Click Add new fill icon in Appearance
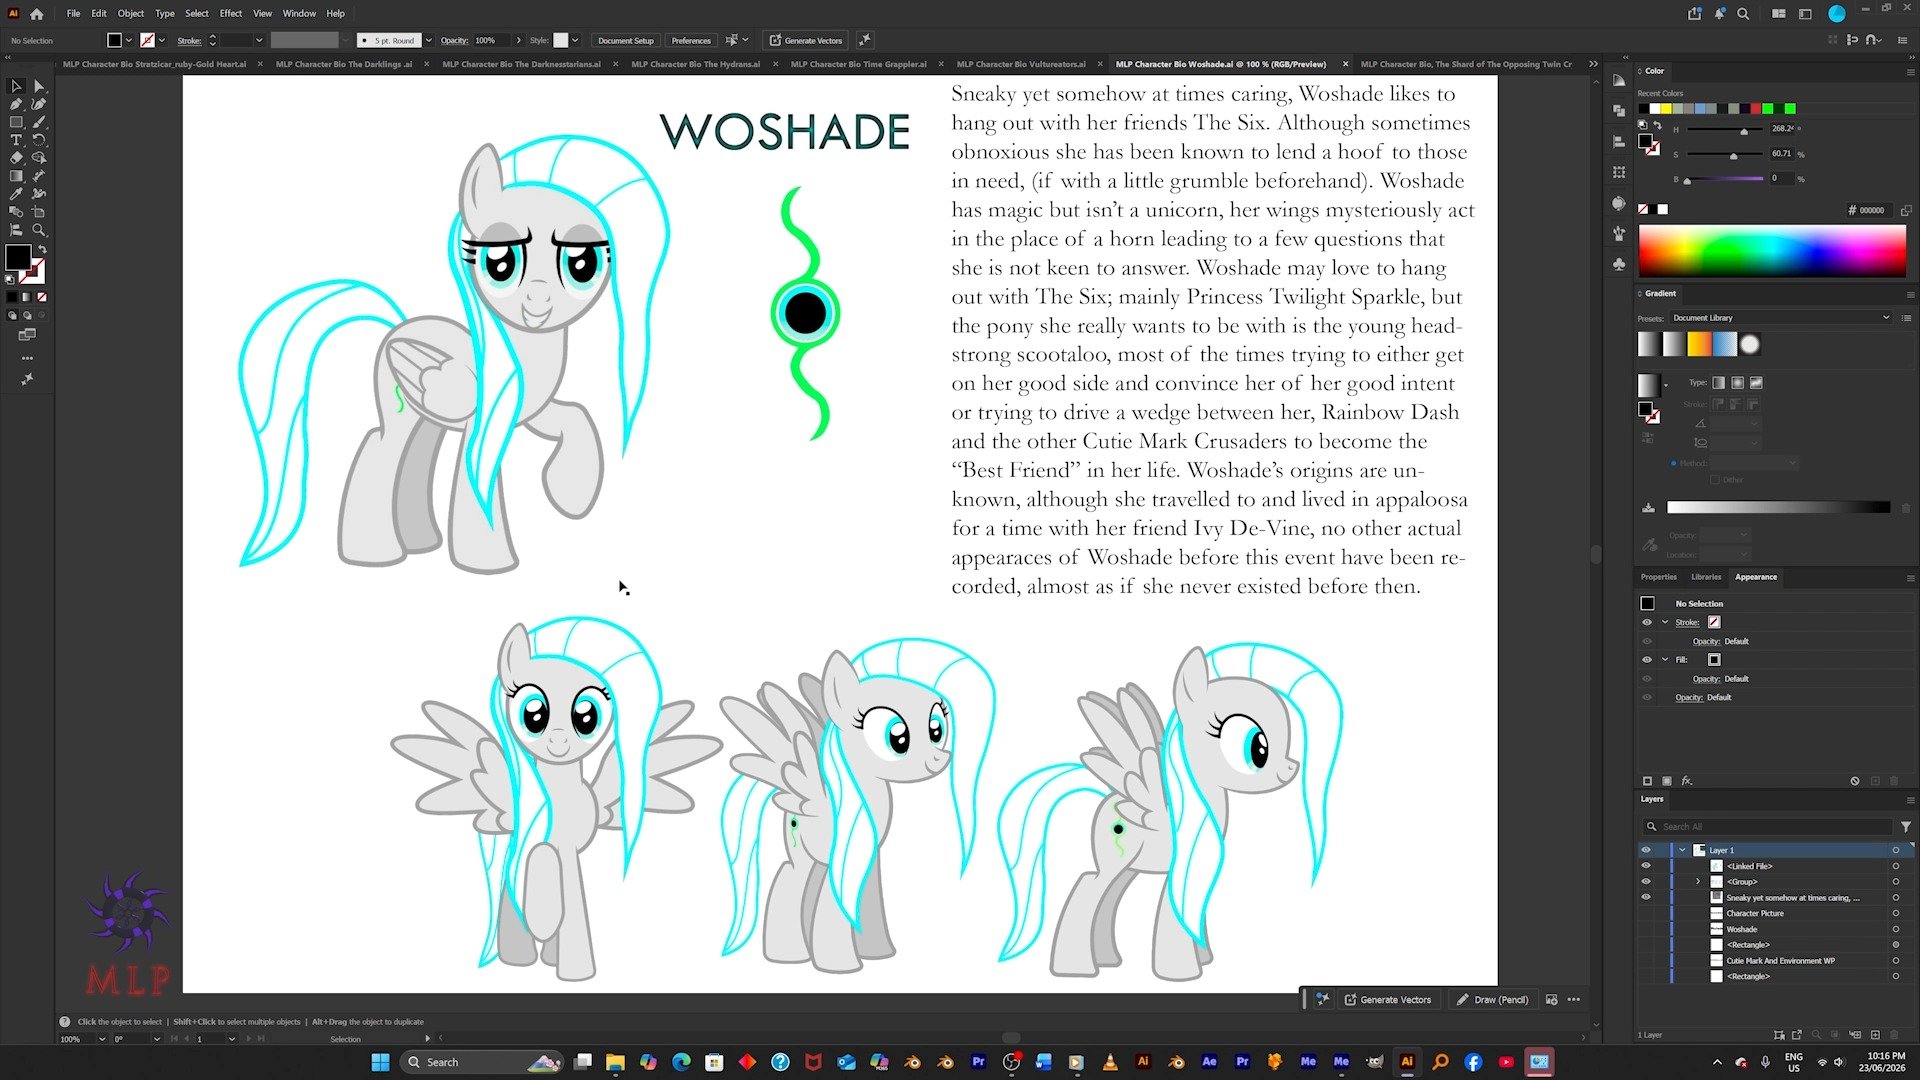1920x1080 pixels. click(1667, 781)
